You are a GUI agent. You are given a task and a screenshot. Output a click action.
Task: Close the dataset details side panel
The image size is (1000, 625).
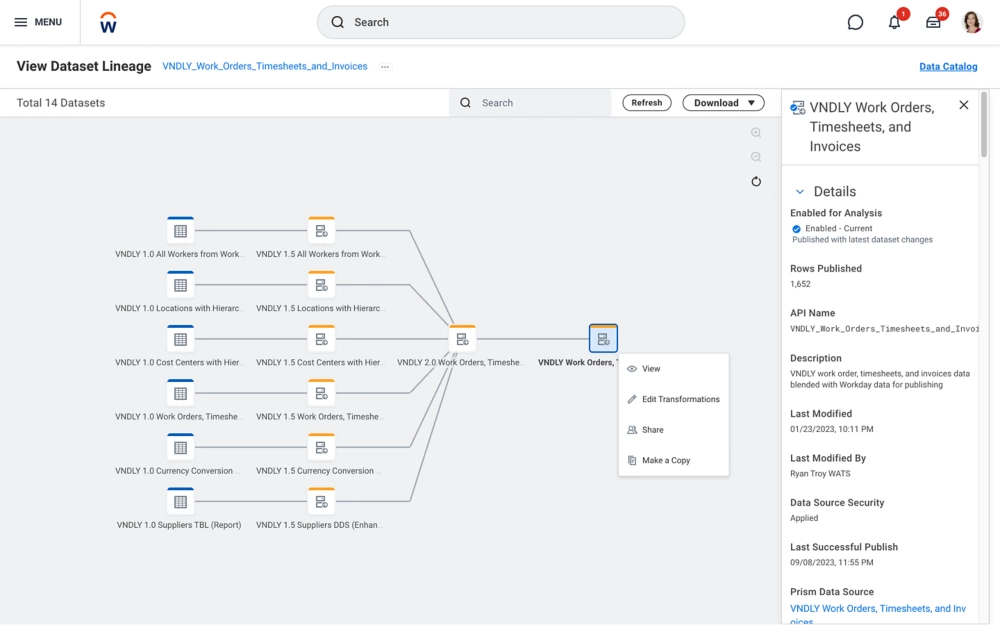(964, 105)
